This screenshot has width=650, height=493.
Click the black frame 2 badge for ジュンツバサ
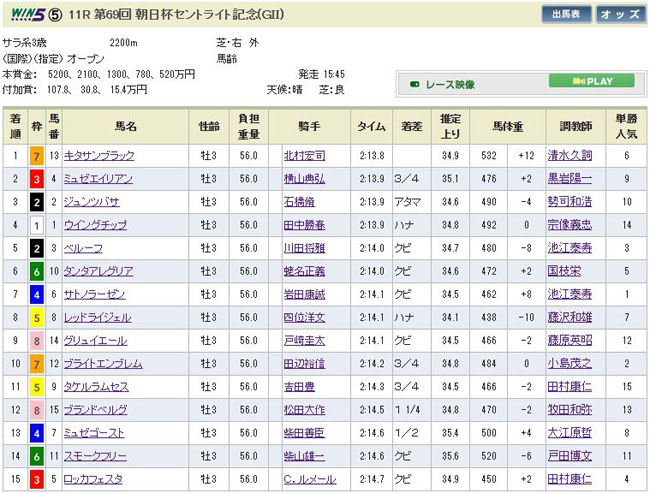tap(35, 202)
